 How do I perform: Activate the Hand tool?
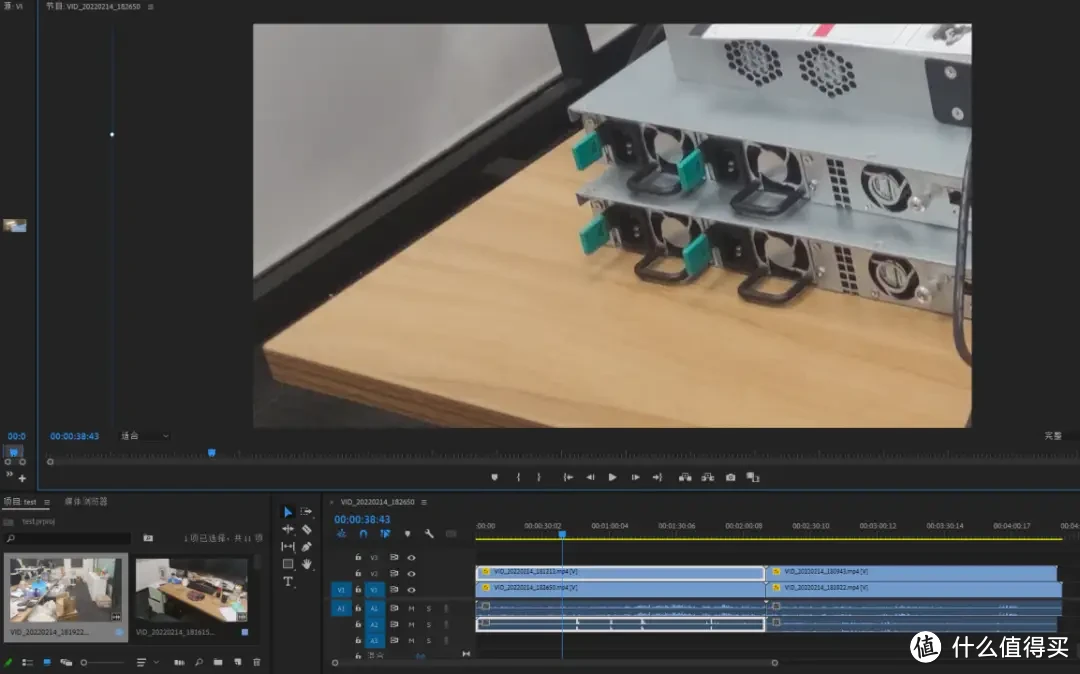(306, 564)
